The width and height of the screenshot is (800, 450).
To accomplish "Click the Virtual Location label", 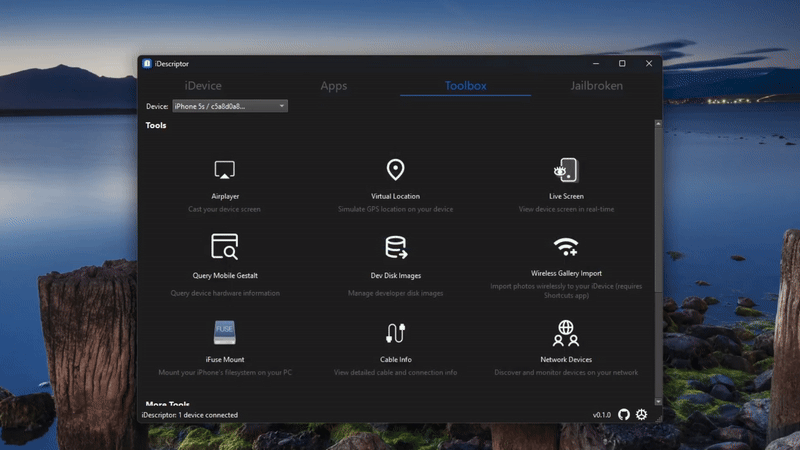I will (395, 196).
